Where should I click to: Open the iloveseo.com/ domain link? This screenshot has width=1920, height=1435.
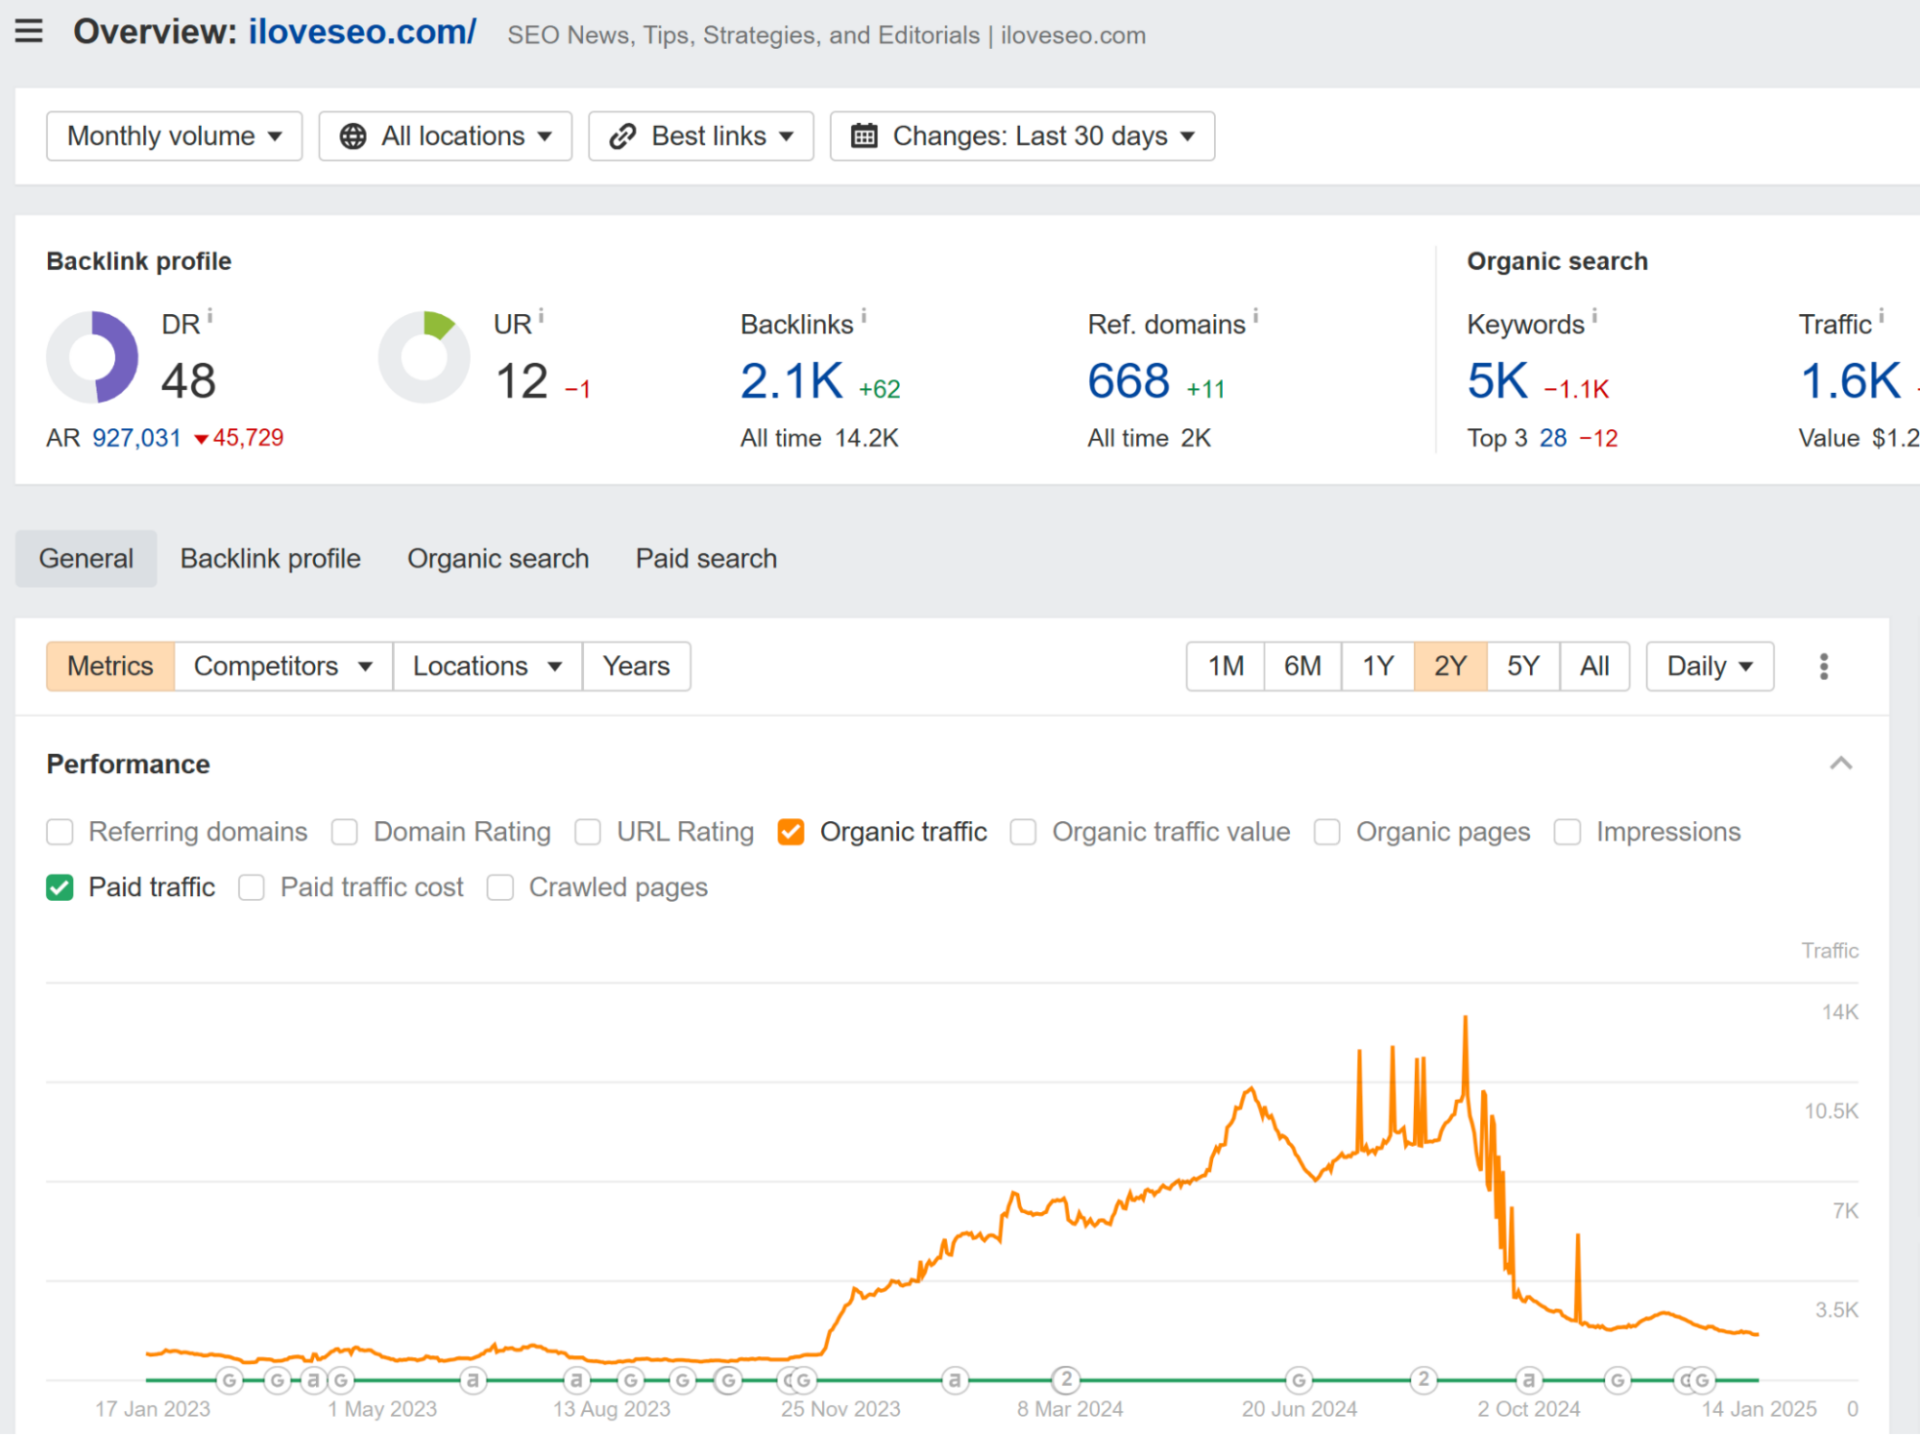pos(362,32)
